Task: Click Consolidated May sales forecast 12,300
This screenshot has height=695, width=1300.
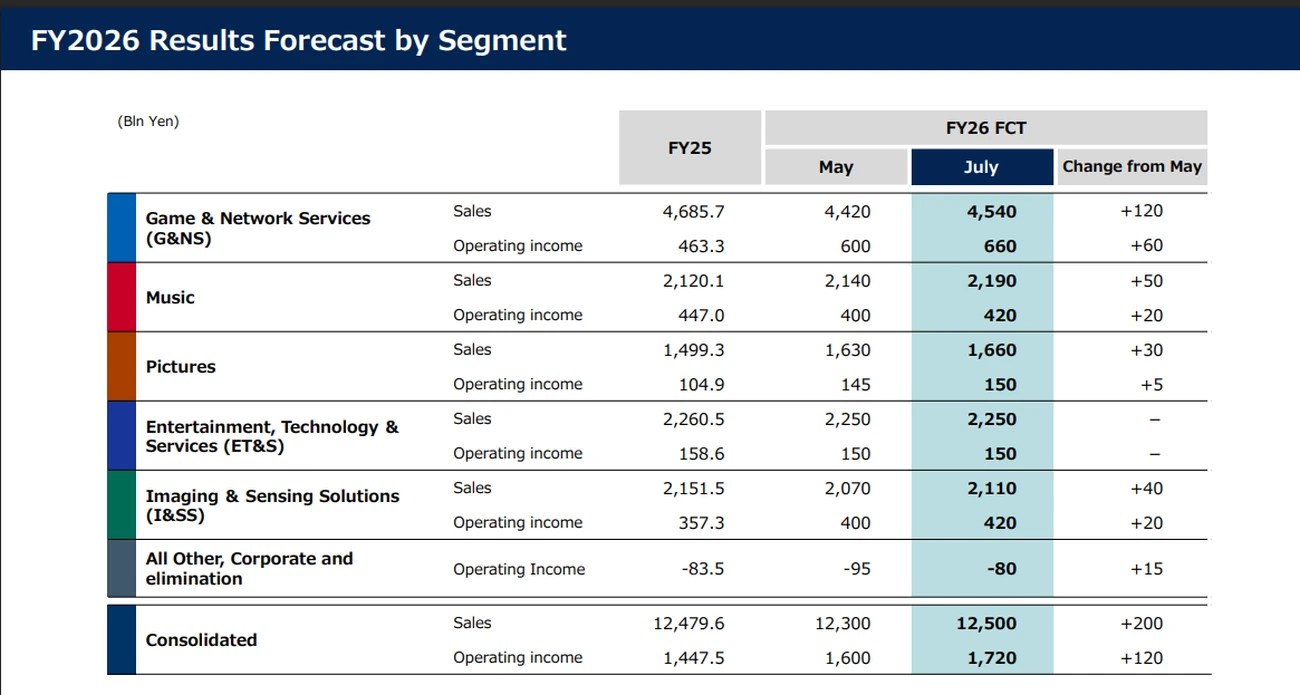Action: pos(844,623)
